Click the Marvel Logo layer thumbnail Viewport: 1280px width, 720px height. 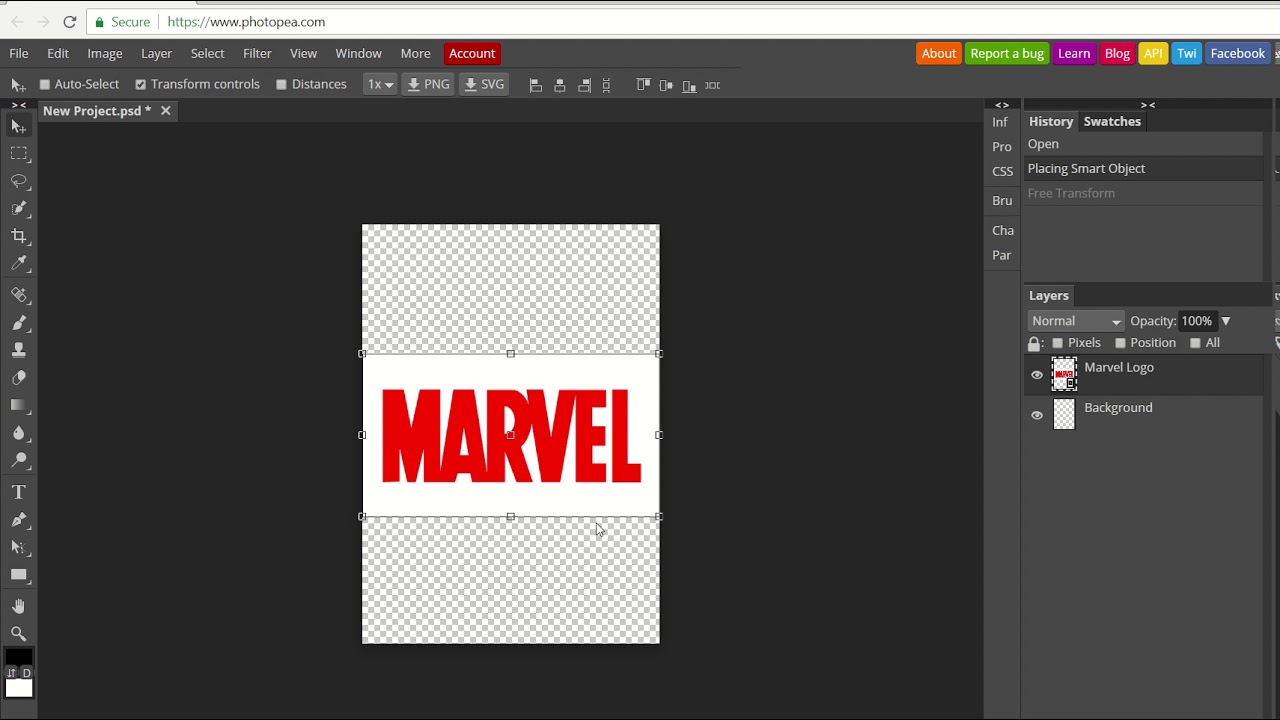pos(1064,374)
